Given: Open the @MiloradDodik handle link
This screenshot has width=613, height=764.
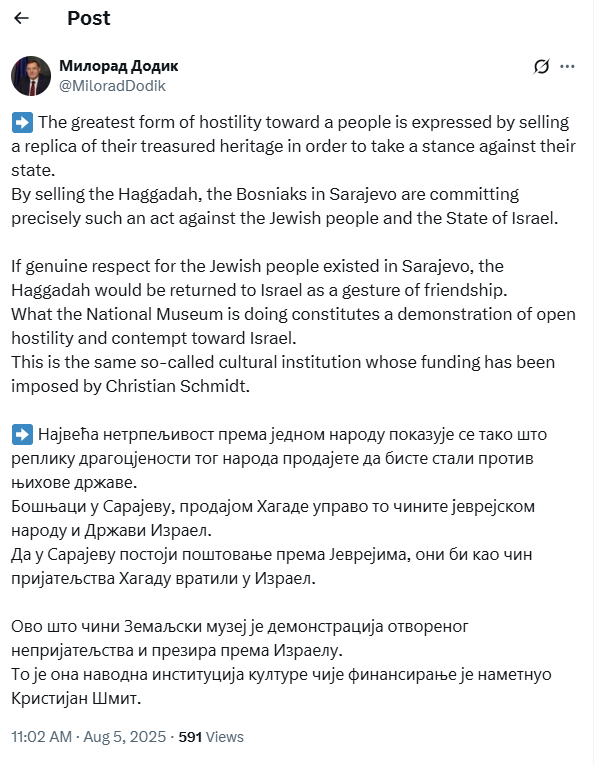Looking at the screenshot, I should [x=112, y=86].
